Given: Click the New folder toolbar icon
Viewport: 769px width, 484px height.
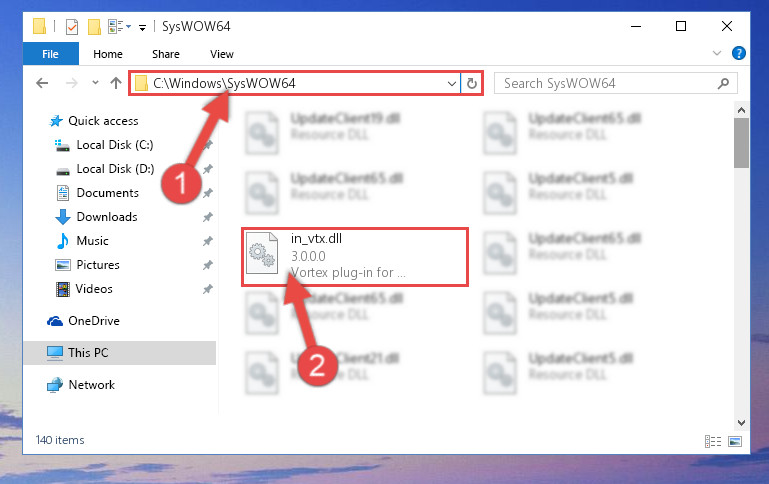Looking at the screenshot, I should (94, 26).
